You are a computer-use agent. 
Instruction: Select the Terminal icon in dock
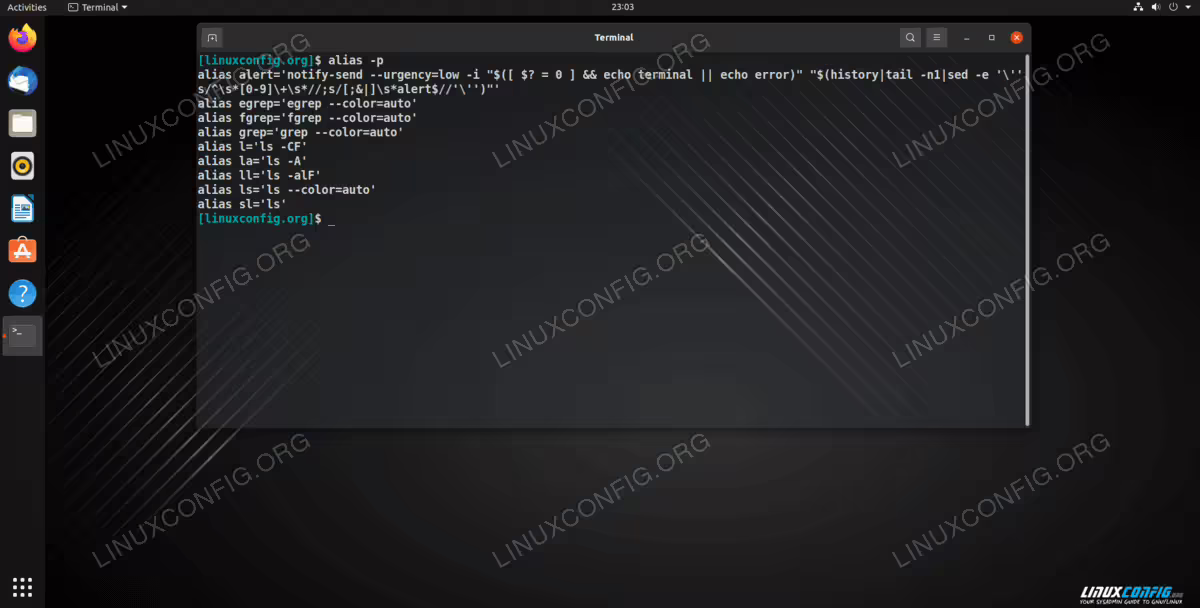(22, 336)
